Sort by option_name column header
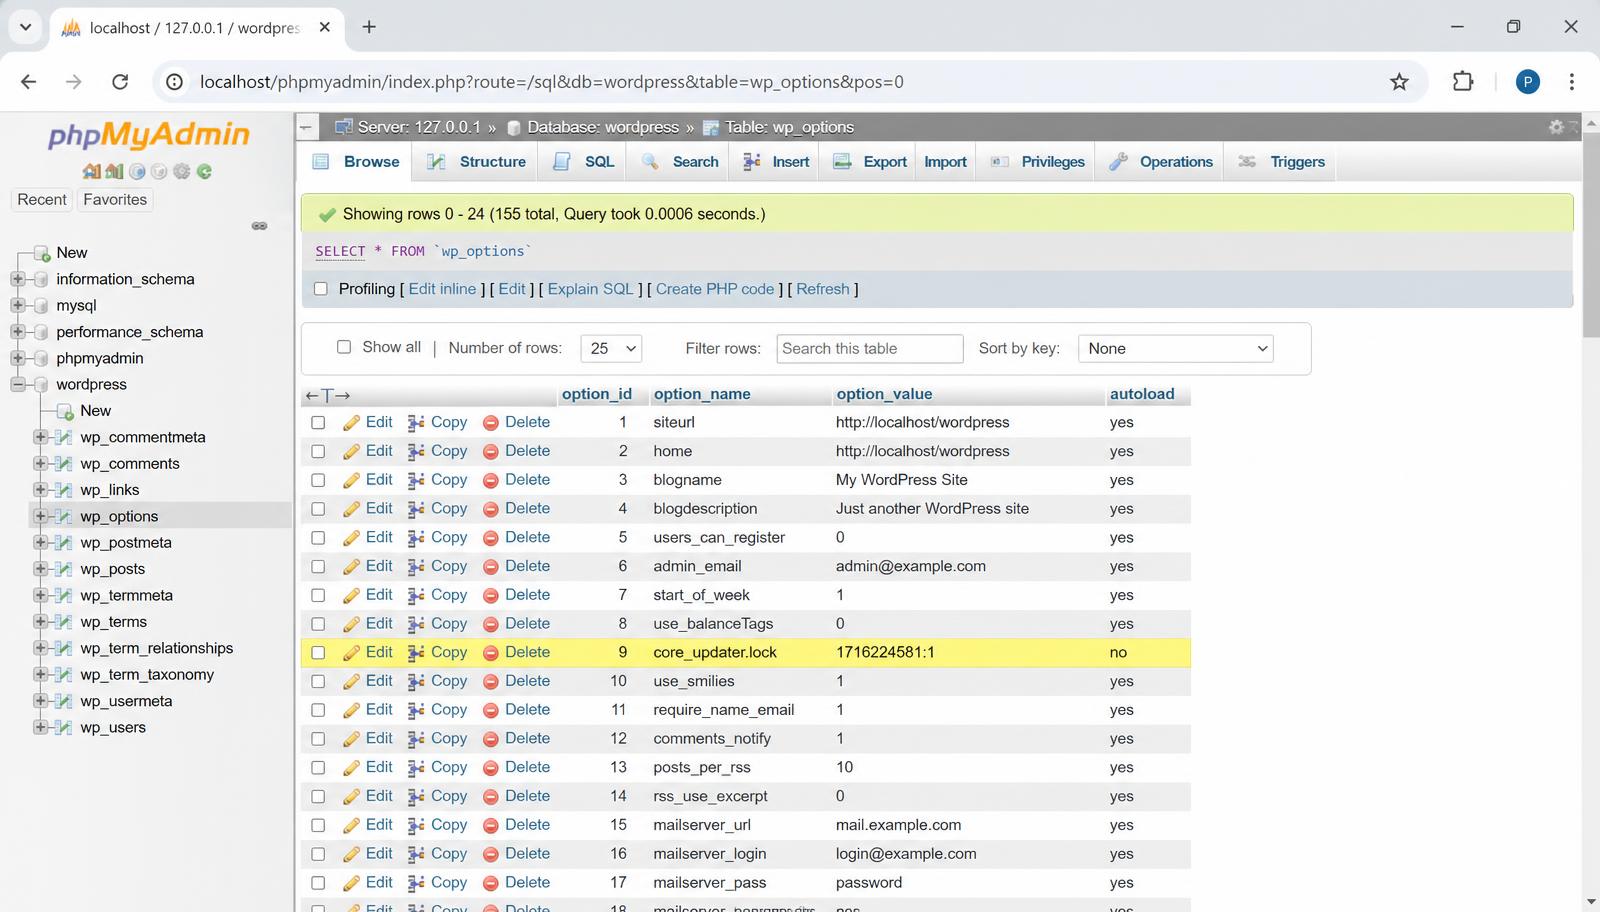1600x912 pixels. [x=702, y=394]
